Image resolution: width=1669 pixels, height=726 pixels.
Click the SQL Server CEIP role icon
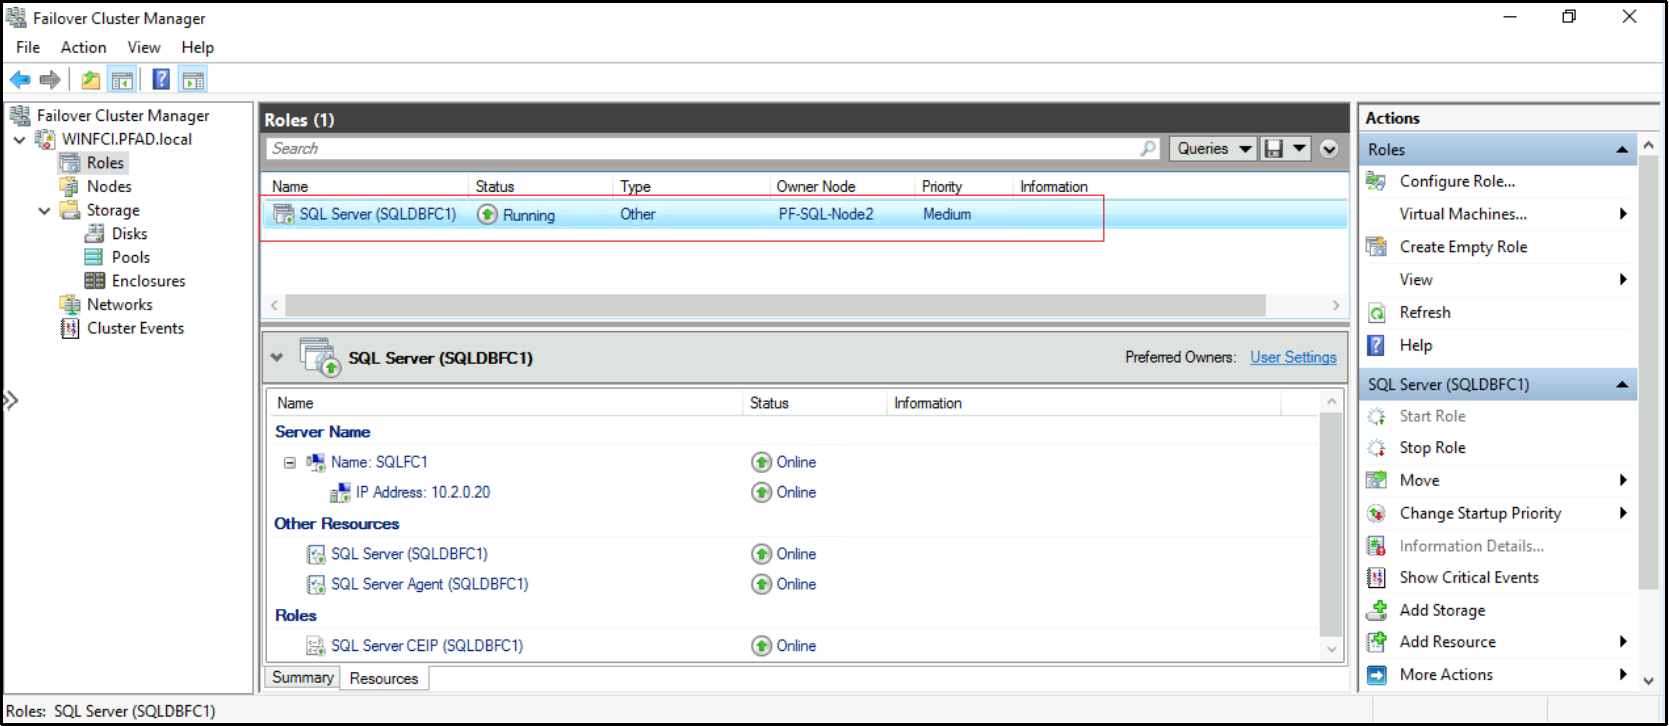tap(316, 646)
